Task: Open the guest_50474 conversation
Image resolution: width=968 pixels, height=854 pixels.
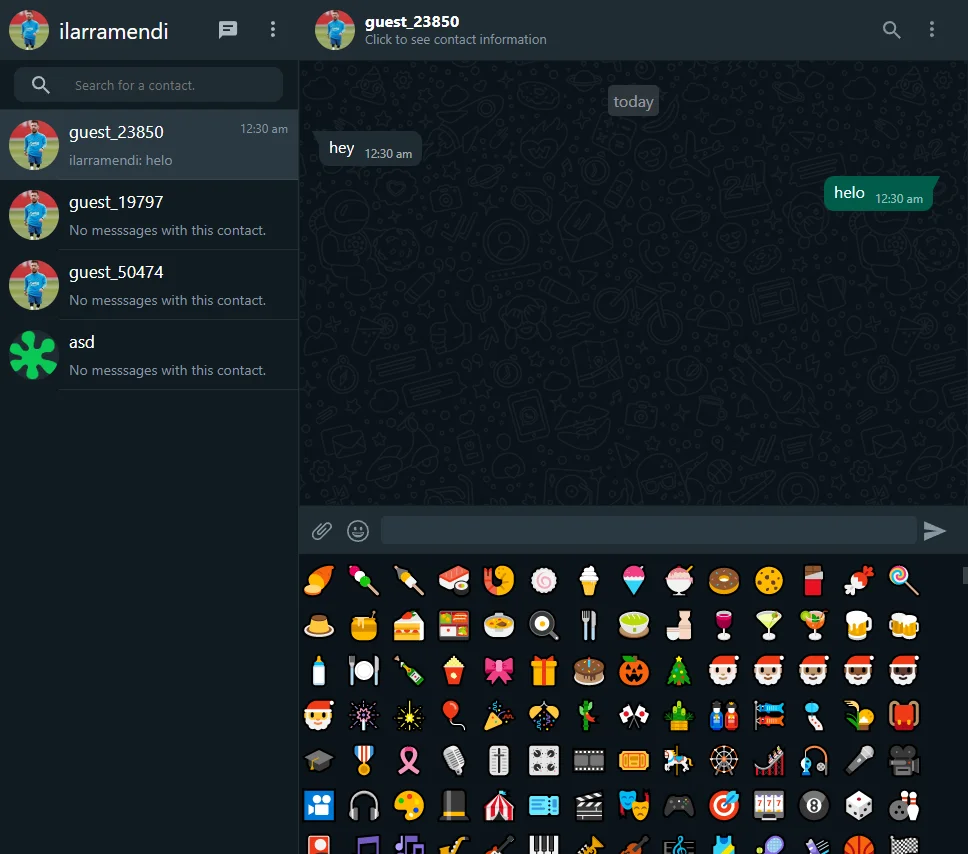Action: 149,285
